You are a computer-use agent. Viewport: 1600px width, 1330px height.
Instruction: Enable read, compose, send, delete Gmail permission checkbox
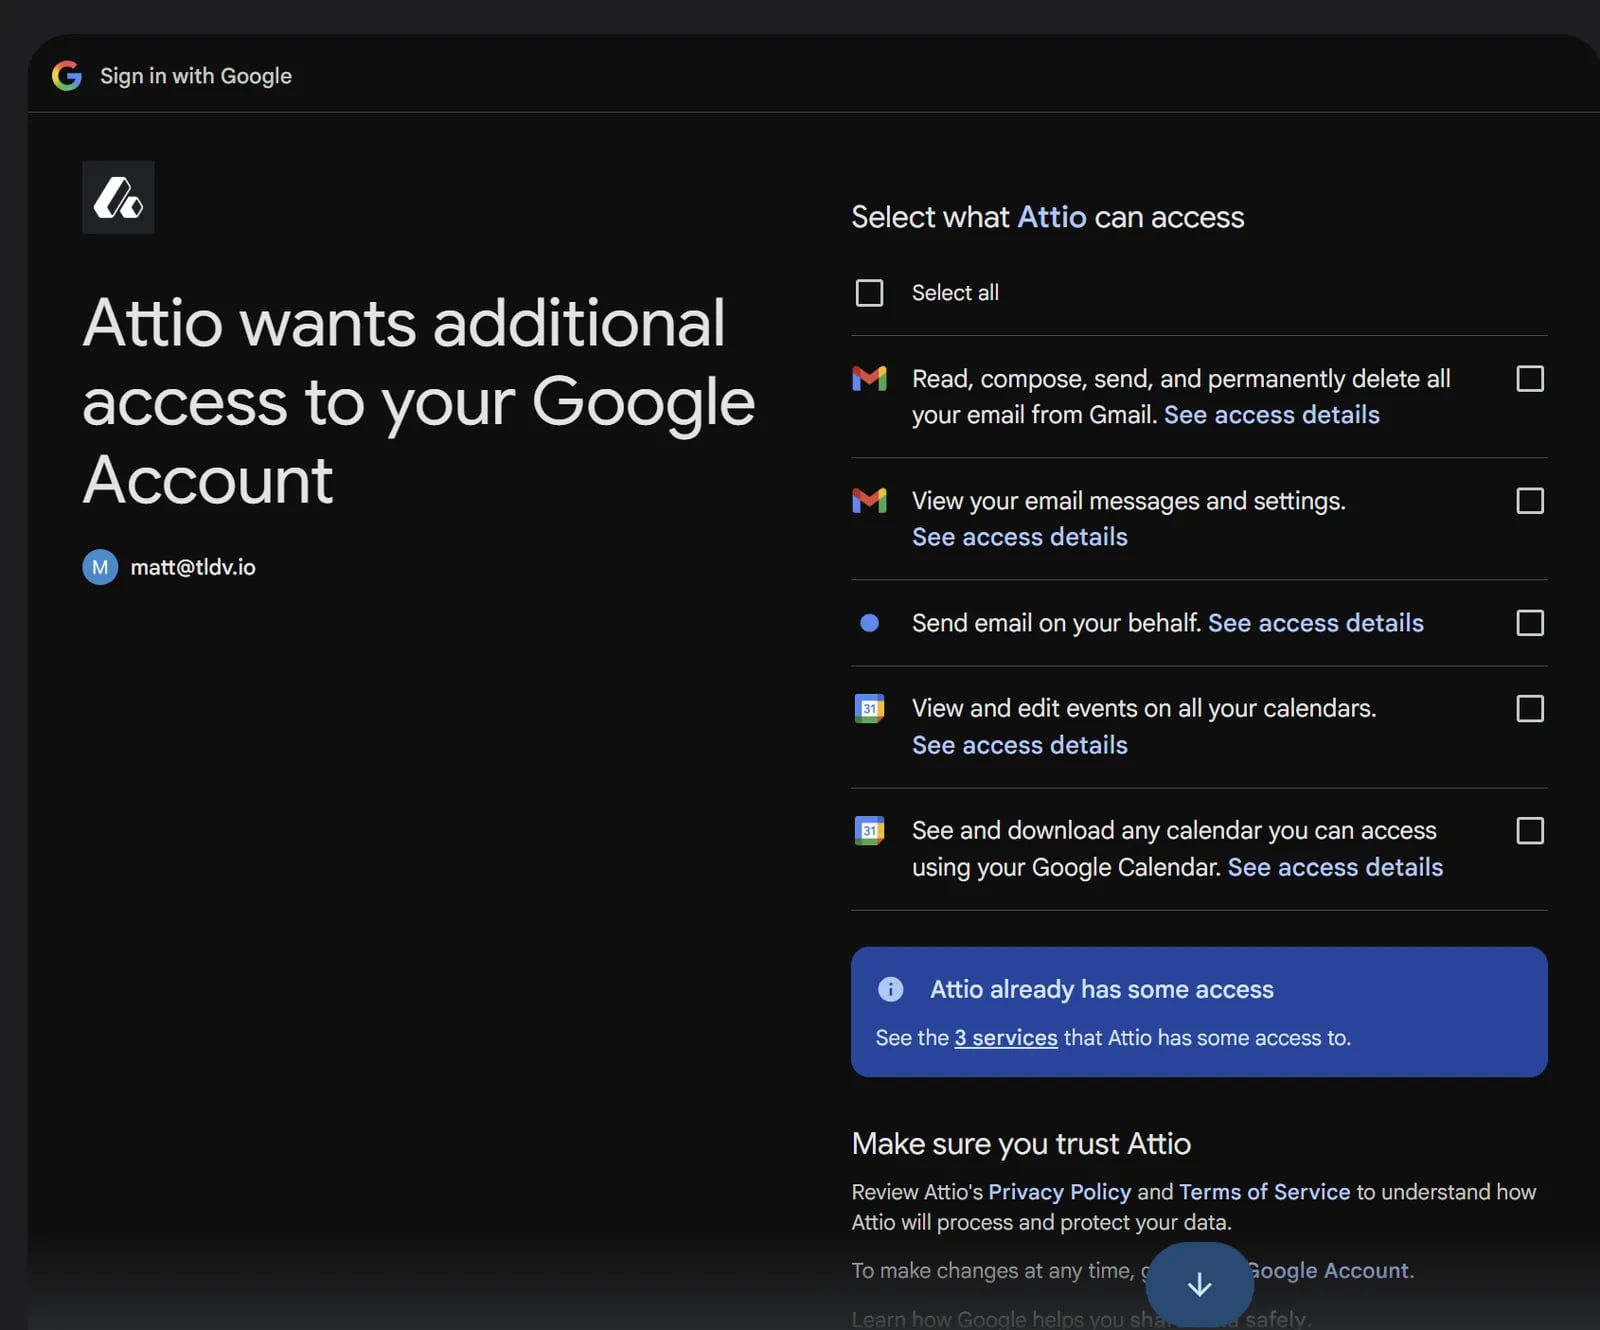pos(1530,379)
